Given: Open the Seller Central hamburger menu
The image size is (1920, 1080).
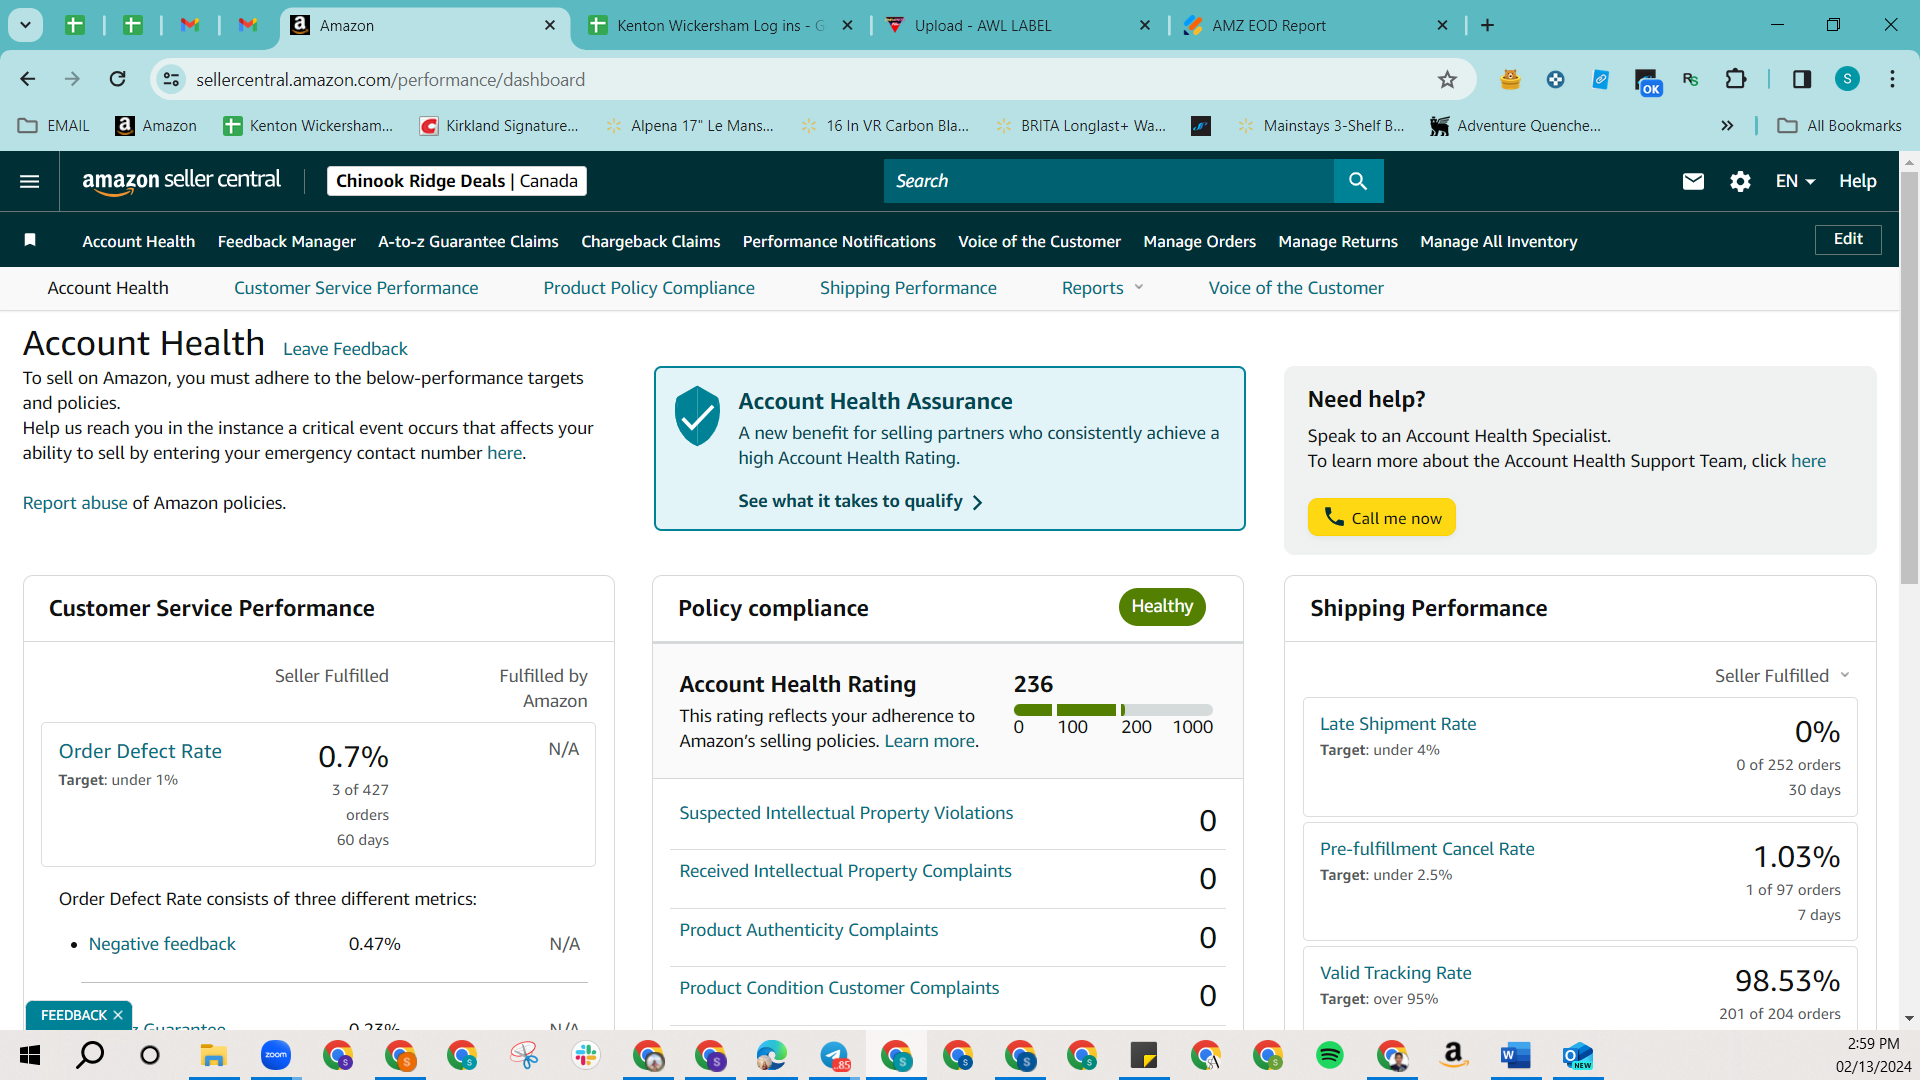Looking at the screenshot, I should (30, 181).
